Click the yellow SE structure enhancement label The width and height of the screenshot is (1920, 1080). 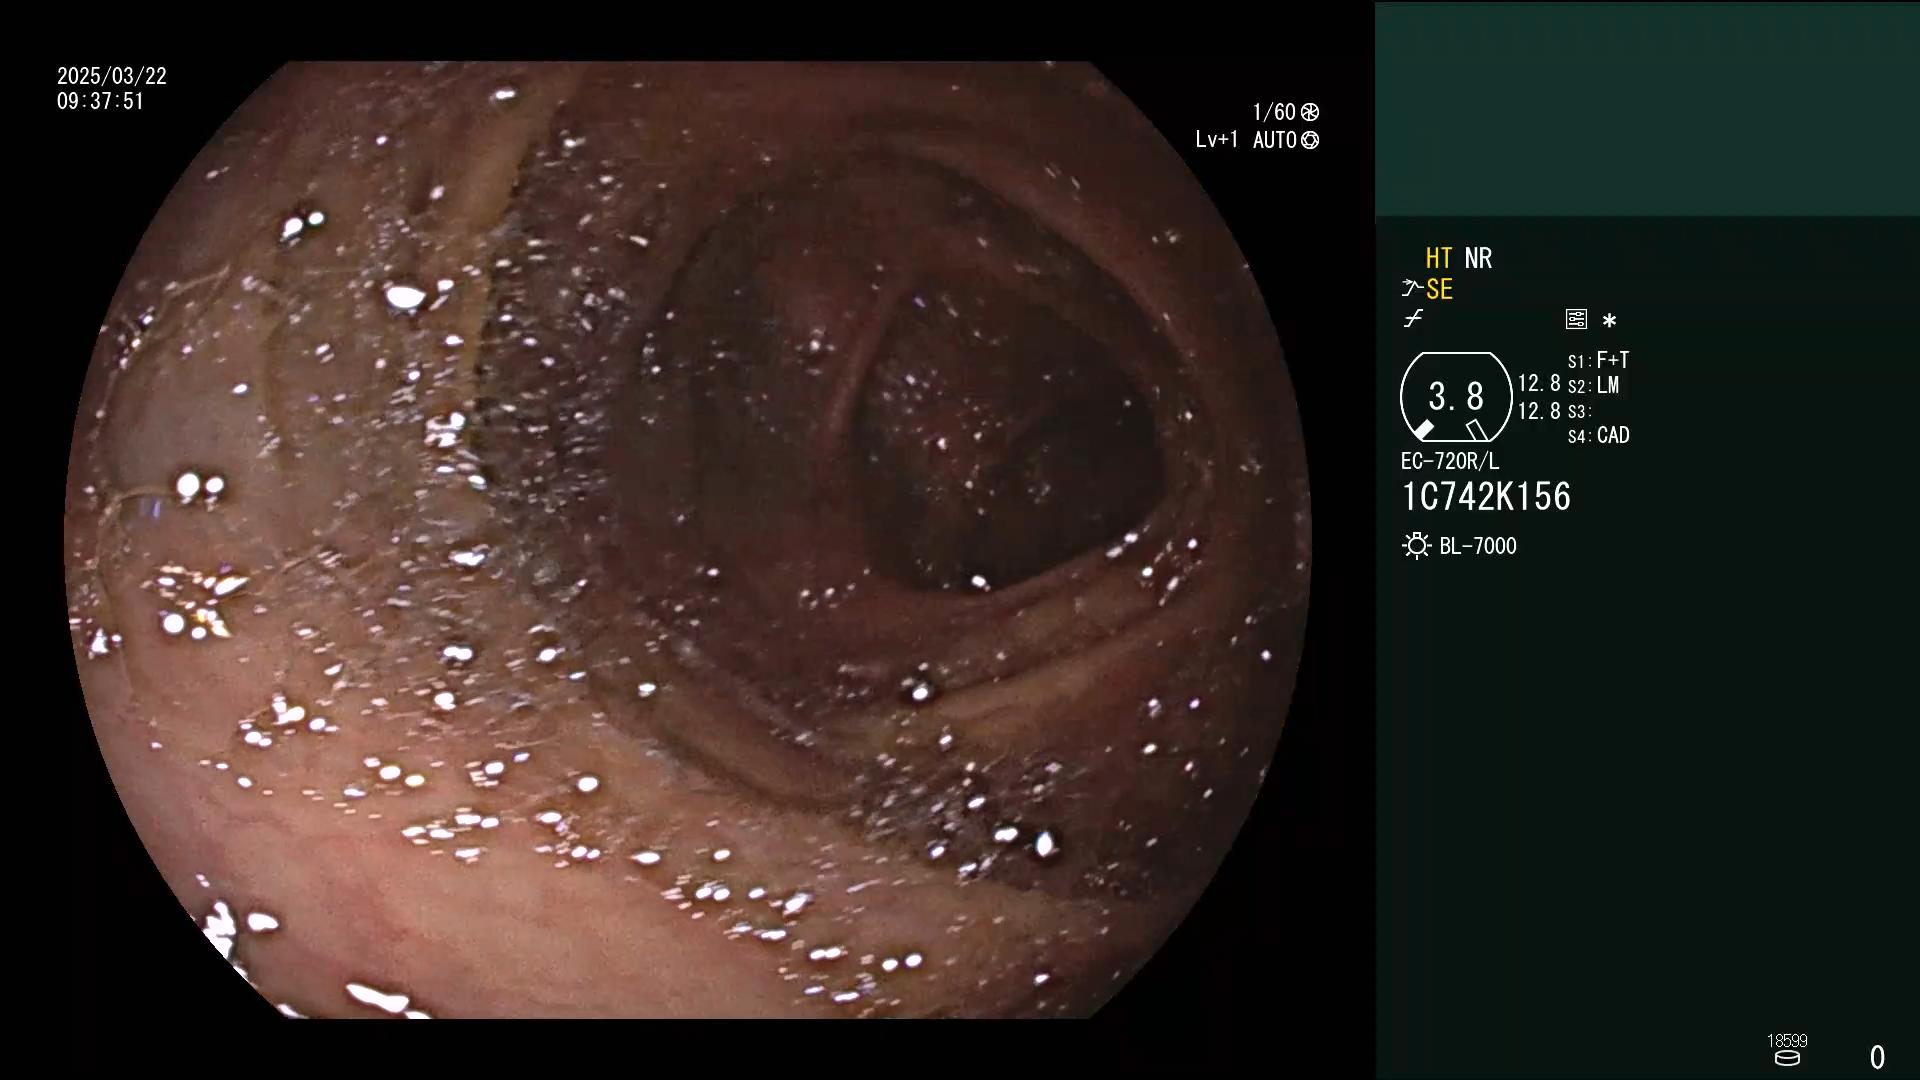[1439, 290]
